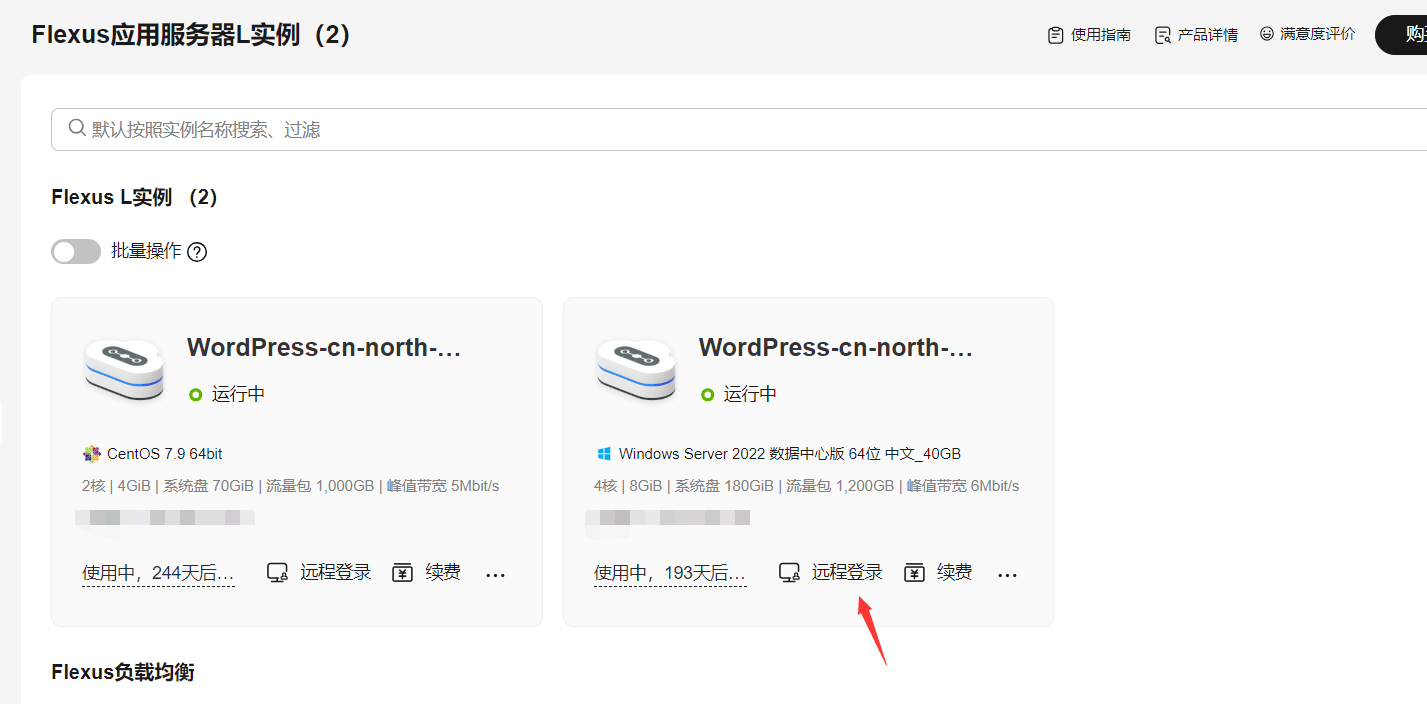This screenshot has height=704, width=1427.
Task: Click the remote login monitor icon on Windows card
Action: 790,573
